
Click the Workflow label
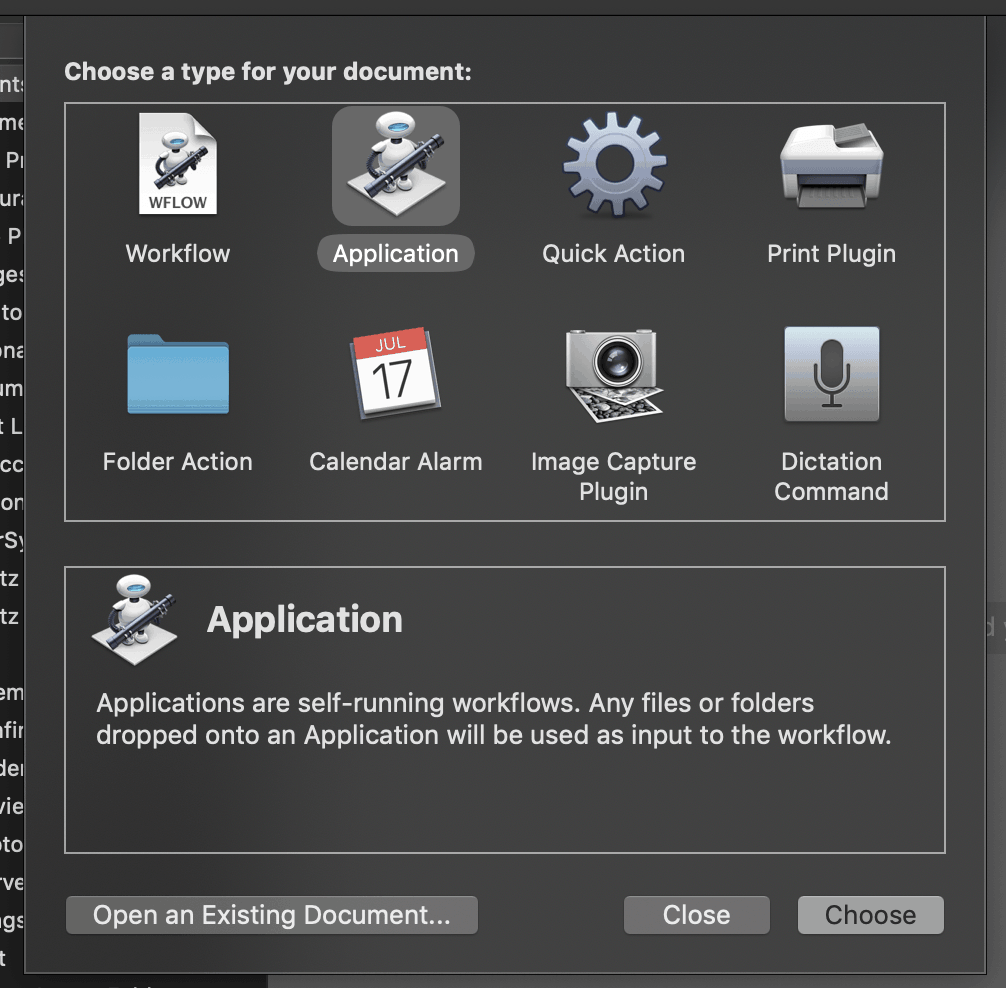pyautogui.click(x=178, y=253)
